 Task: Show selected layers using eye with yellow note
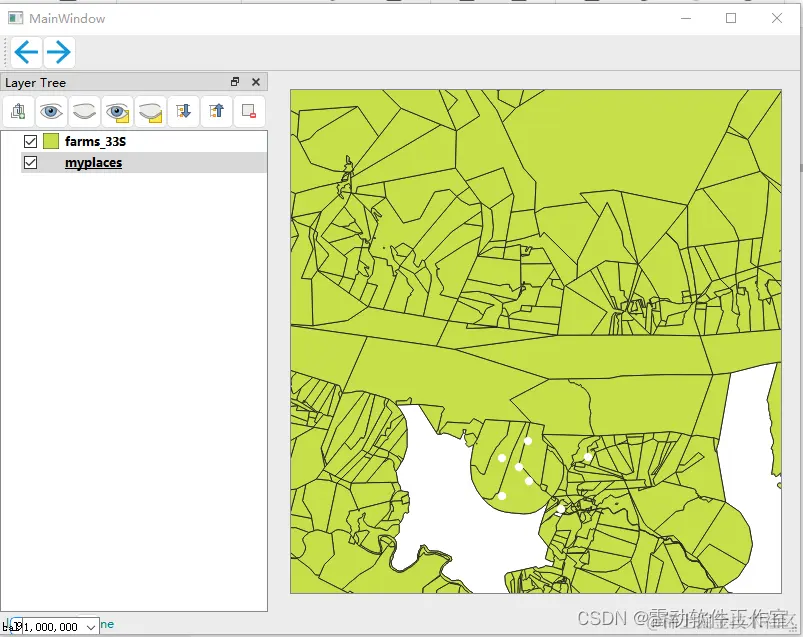point(117,111)
